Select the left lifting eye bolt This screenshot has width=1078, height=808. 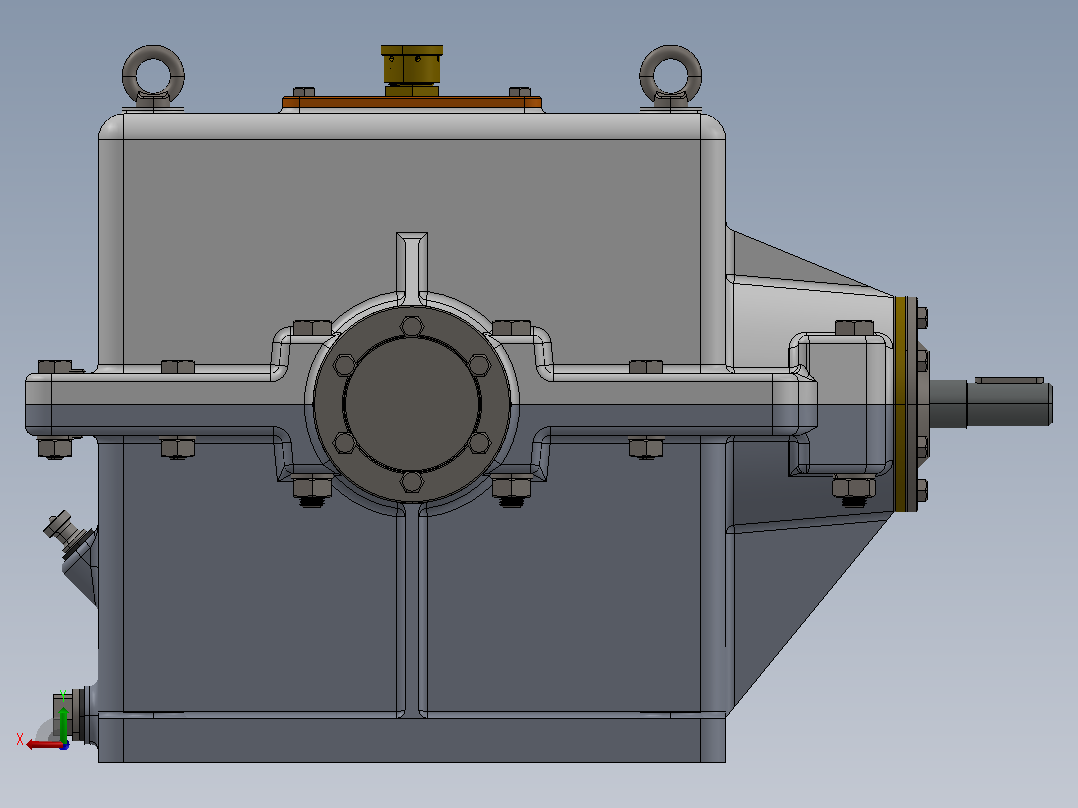153,77
